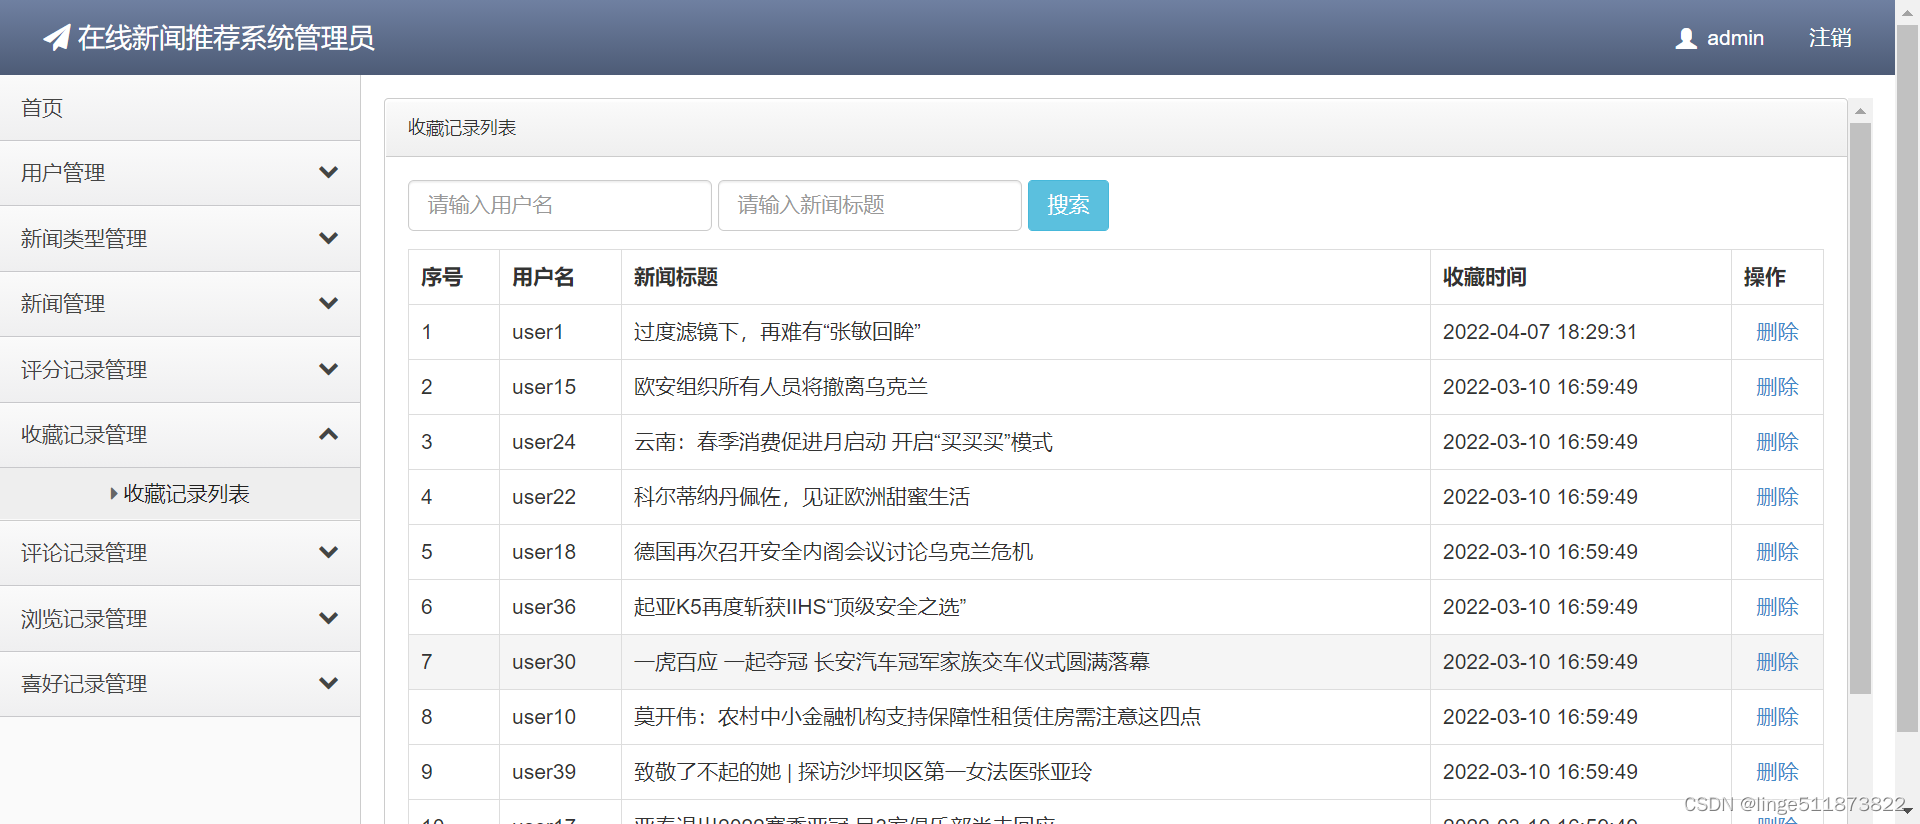Select 评论记录管理 menu label
Image resolution: width=1920 pixels, height=824 pixels.
84,553
